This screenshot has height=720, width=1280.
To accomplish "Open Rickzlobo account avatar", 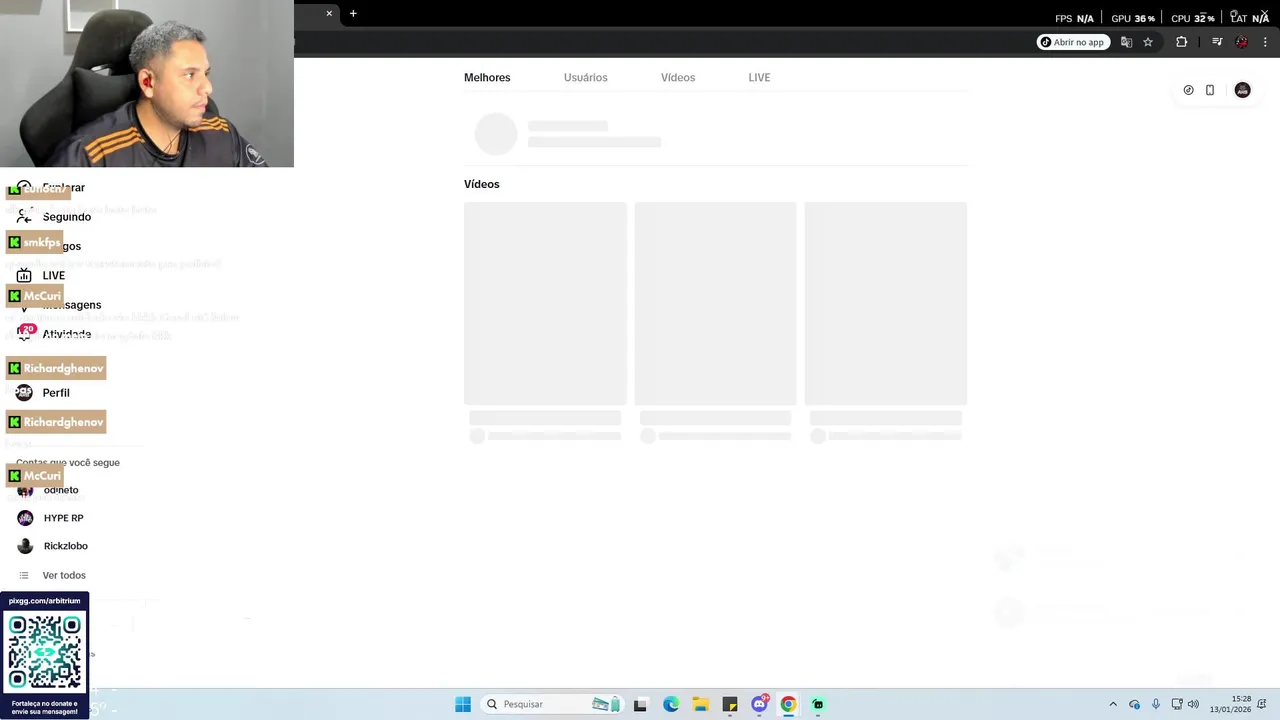I will click(25, 546).
